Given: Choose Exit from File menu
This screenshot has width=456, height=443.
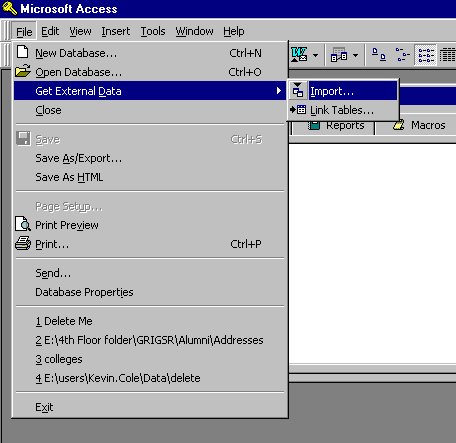Looking at the screenshot, I should pyautogui.click(x=150, y=407).
